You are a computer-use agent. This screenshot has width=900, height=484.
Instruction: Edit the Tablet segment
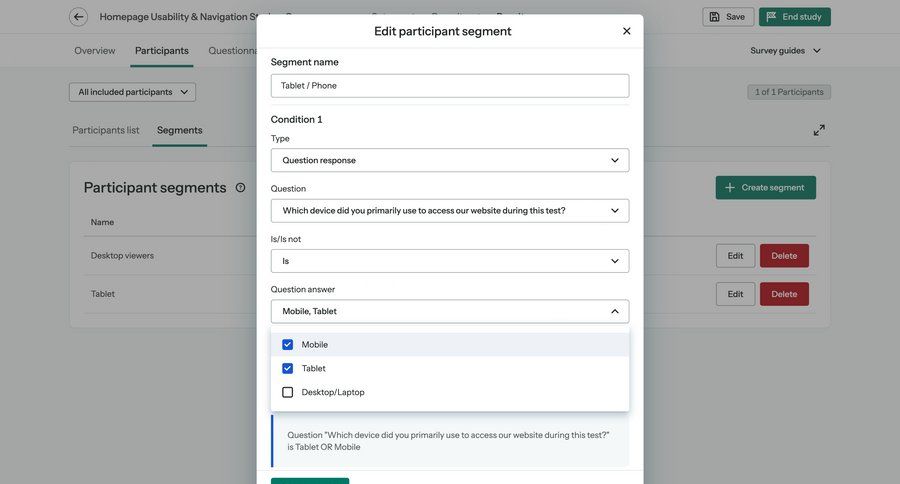735,294
